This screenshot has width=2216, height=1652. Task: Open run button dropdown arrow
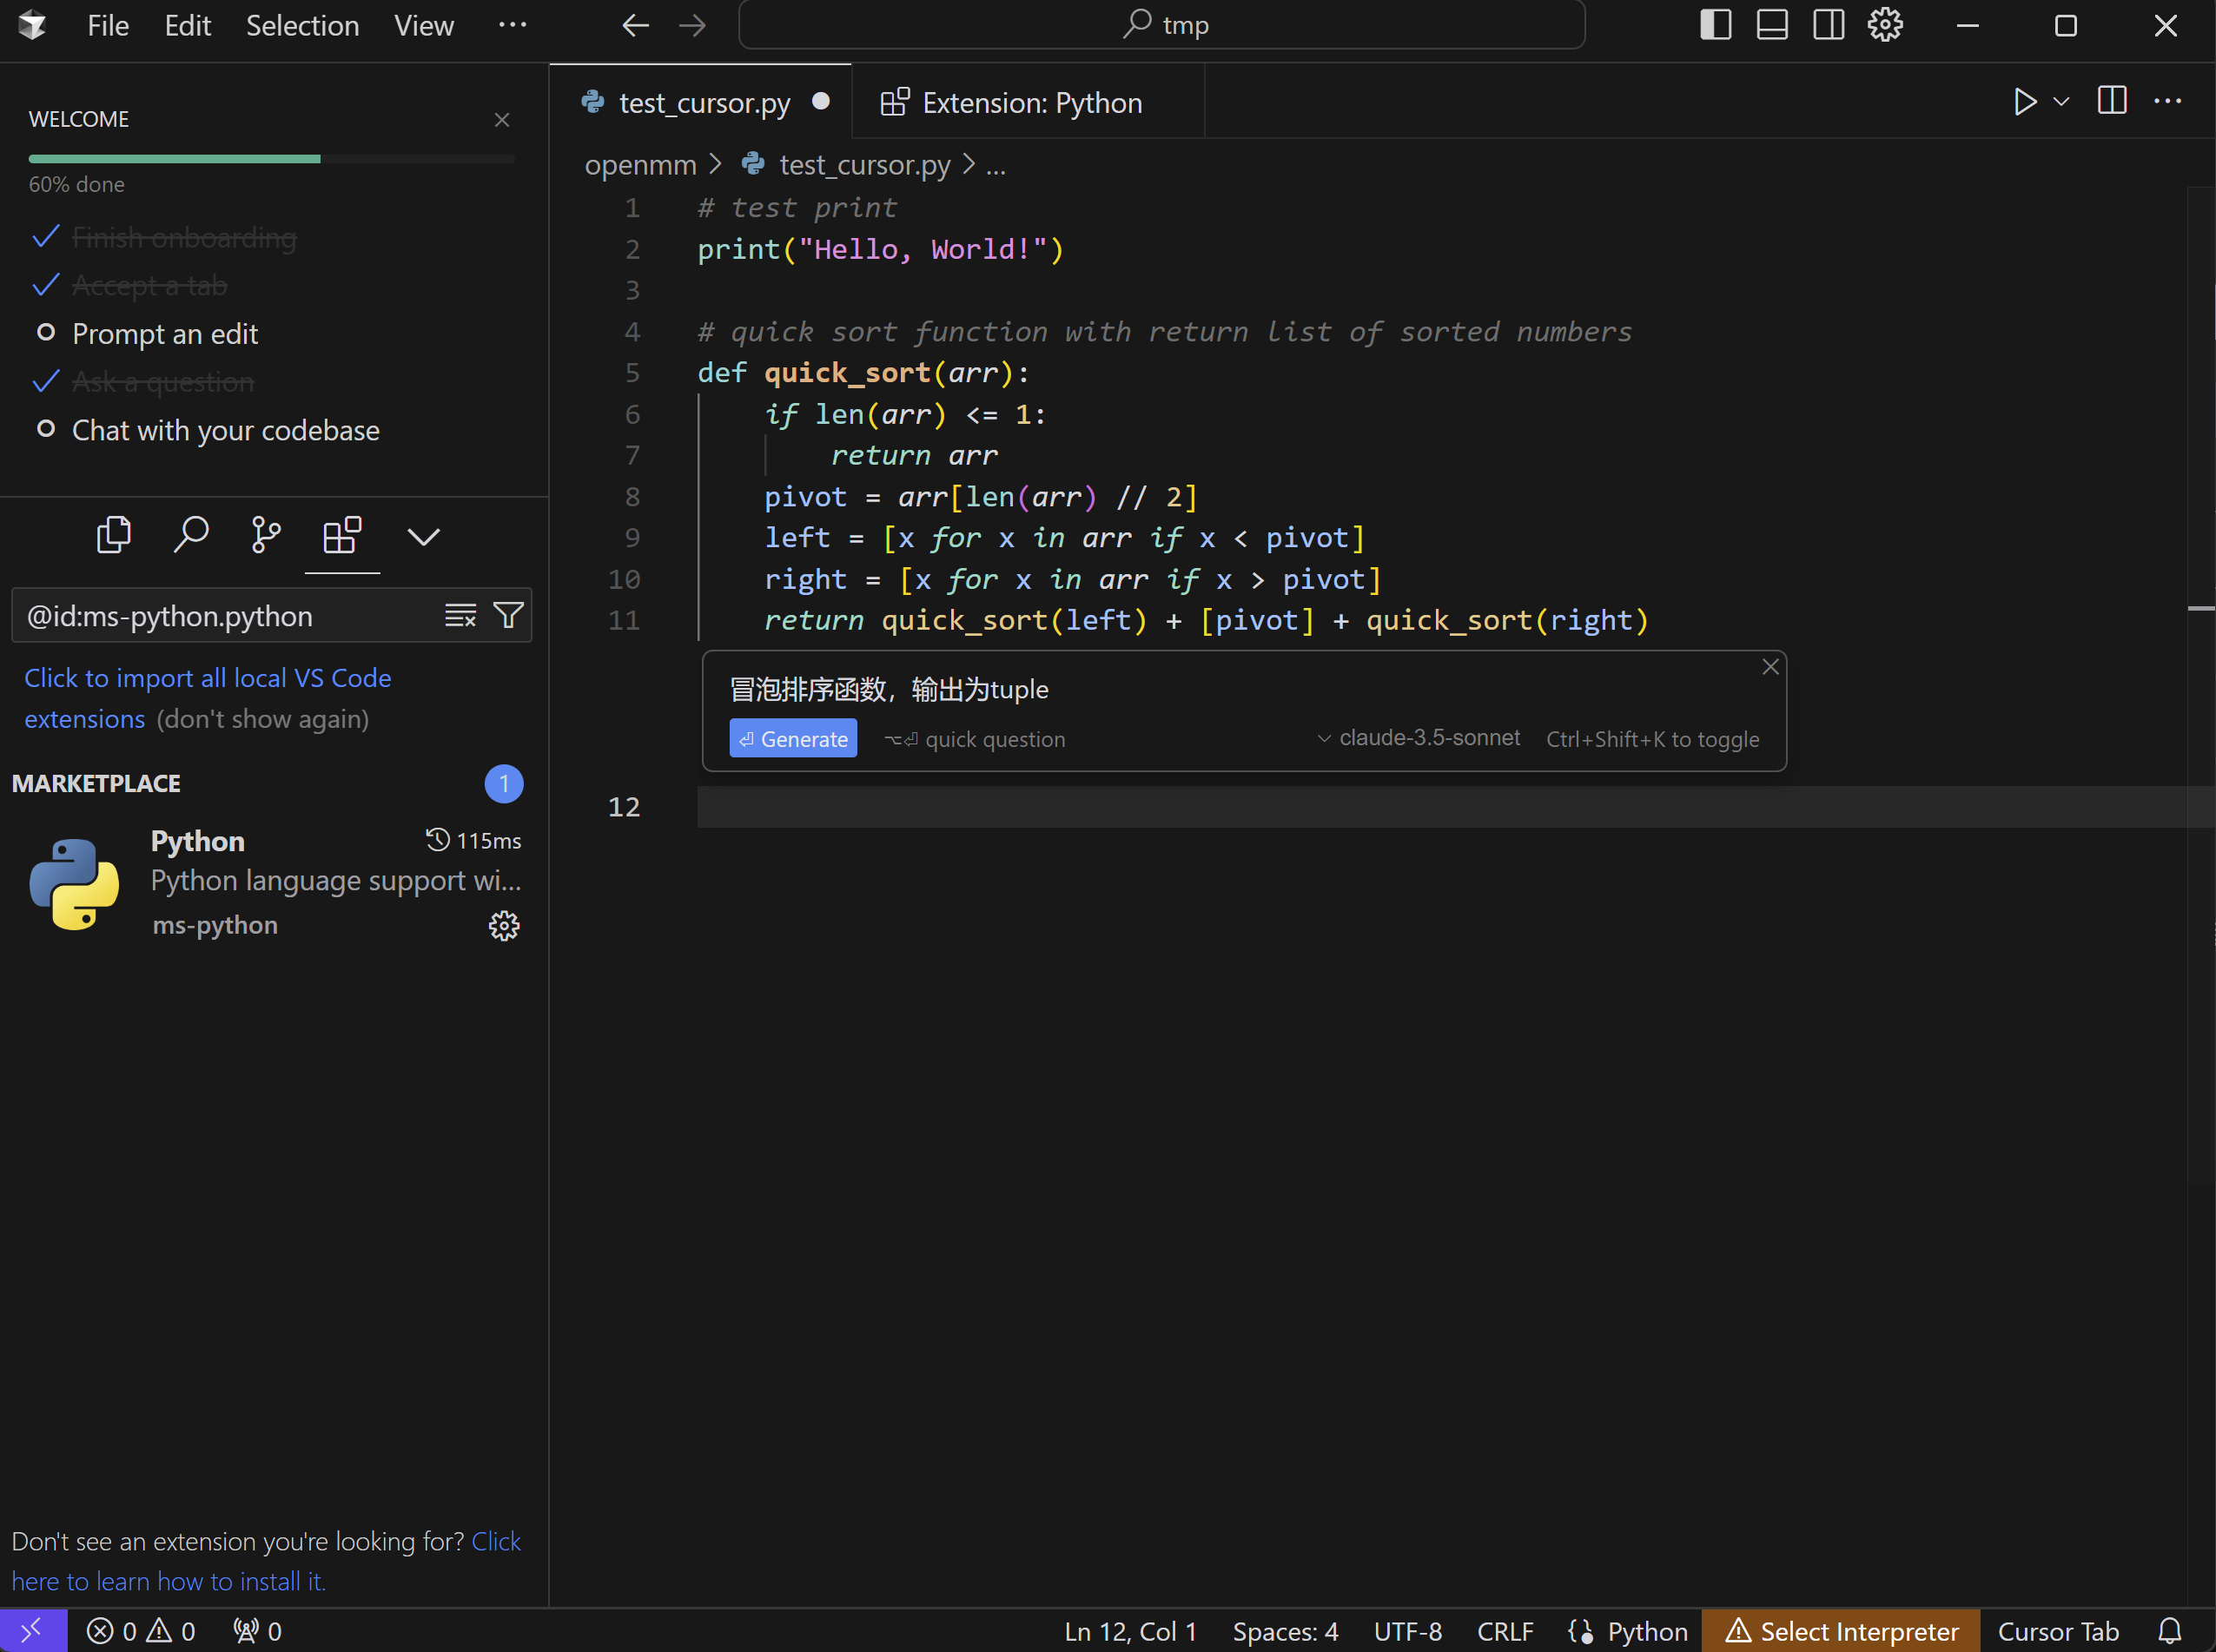(2061, 102)
